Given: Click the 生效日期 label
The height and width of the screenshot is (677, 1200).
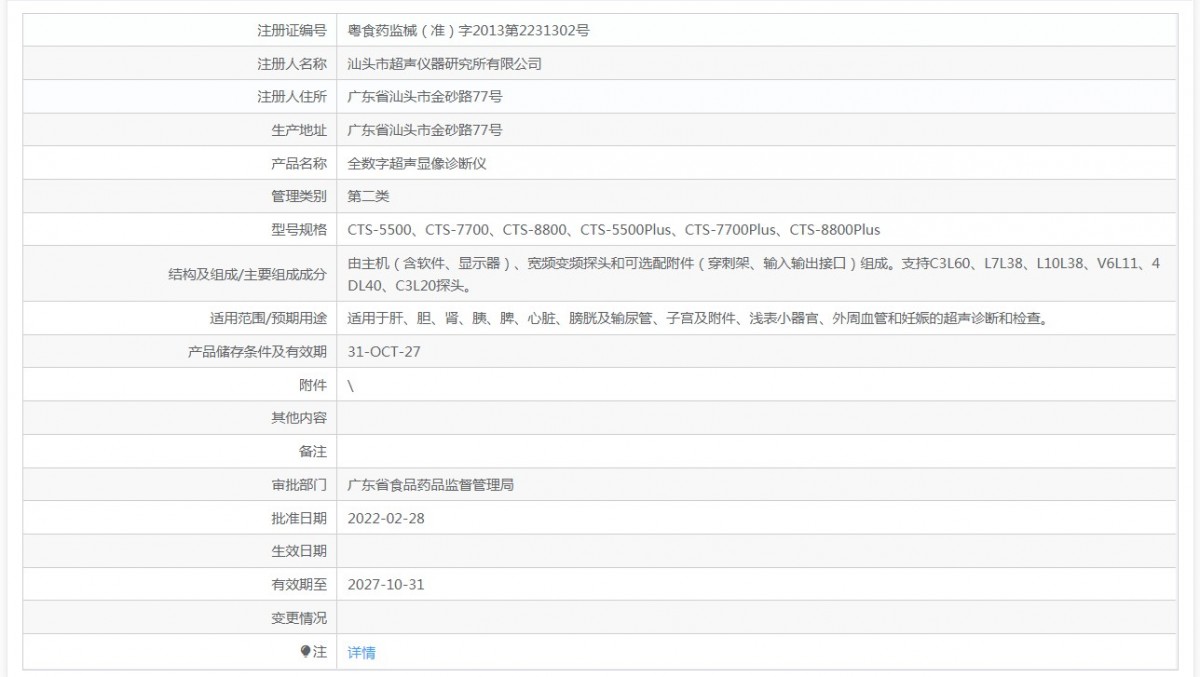Looking at the screenshot, I should pyautogui.click(x=298, y=551).
